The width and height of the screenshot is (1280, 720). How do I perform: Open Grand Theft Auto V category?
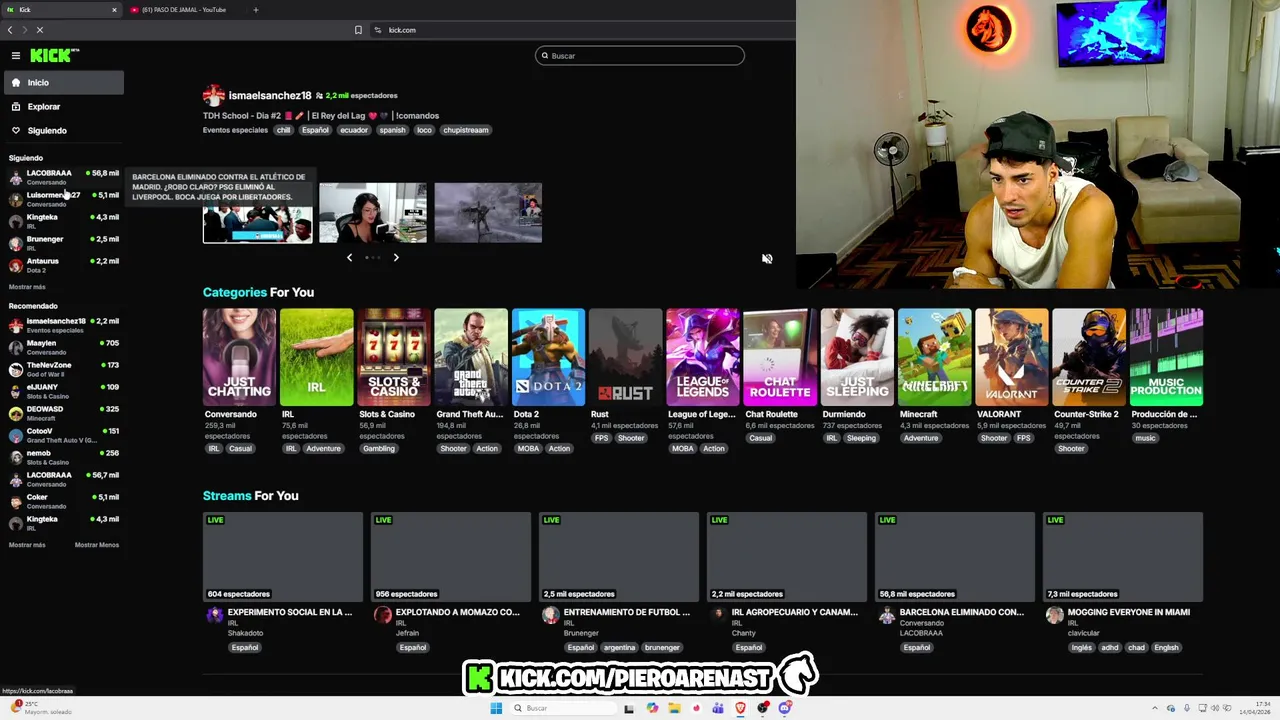[x=471, y=357]
